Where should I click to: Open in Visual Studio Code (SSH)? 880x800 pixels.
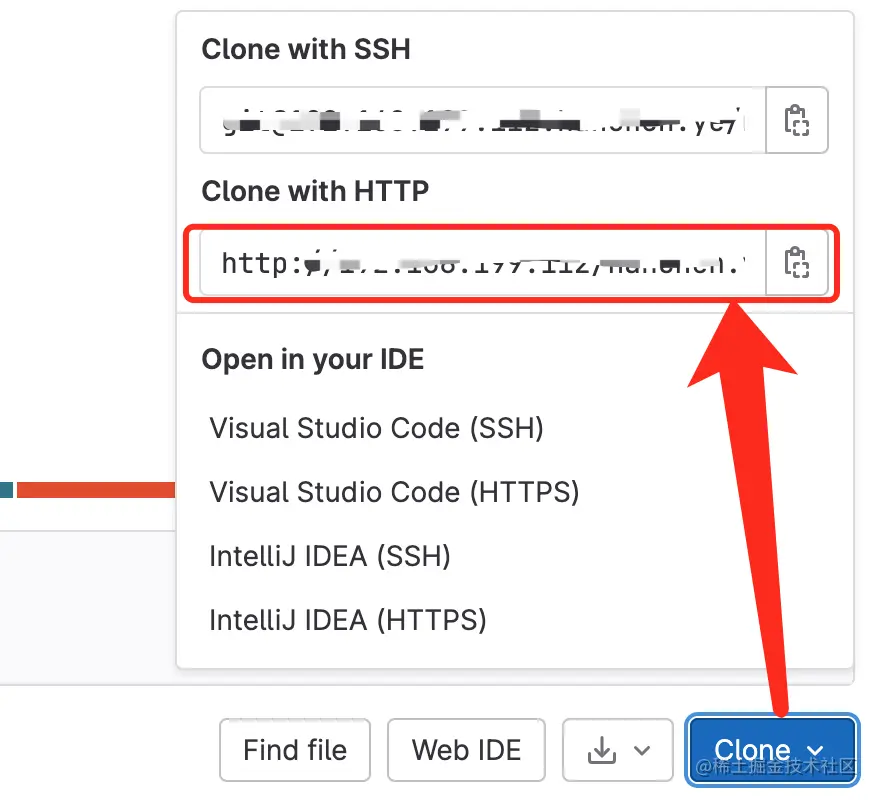coord(376,428)
